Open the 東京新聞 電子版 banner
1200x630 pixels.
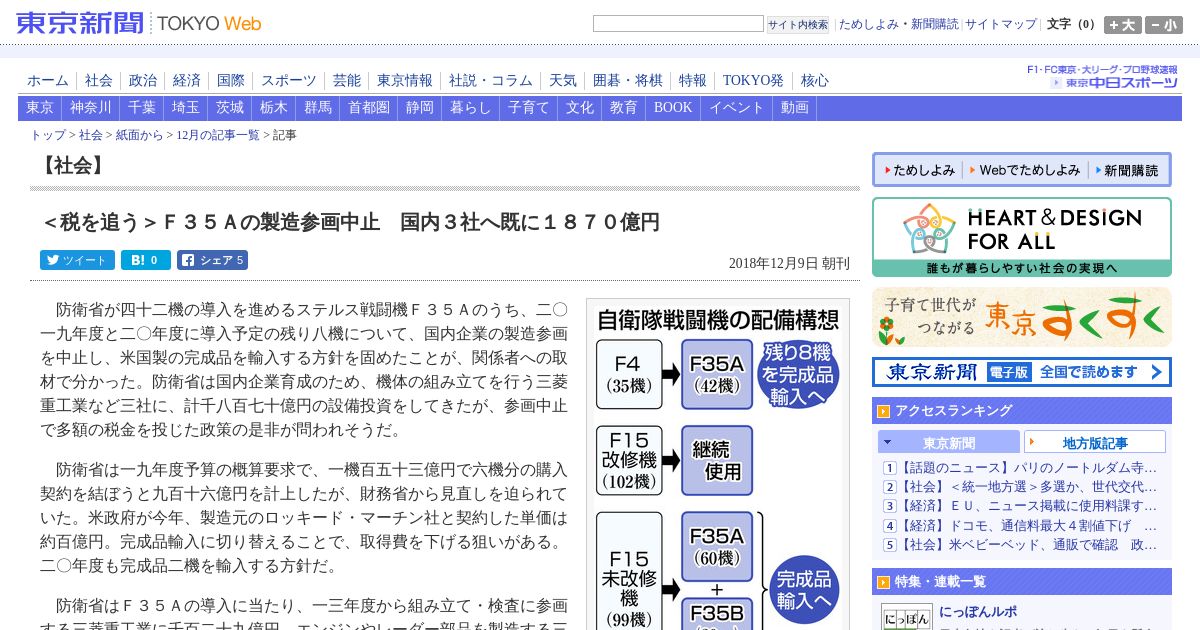click(1022, 372)
